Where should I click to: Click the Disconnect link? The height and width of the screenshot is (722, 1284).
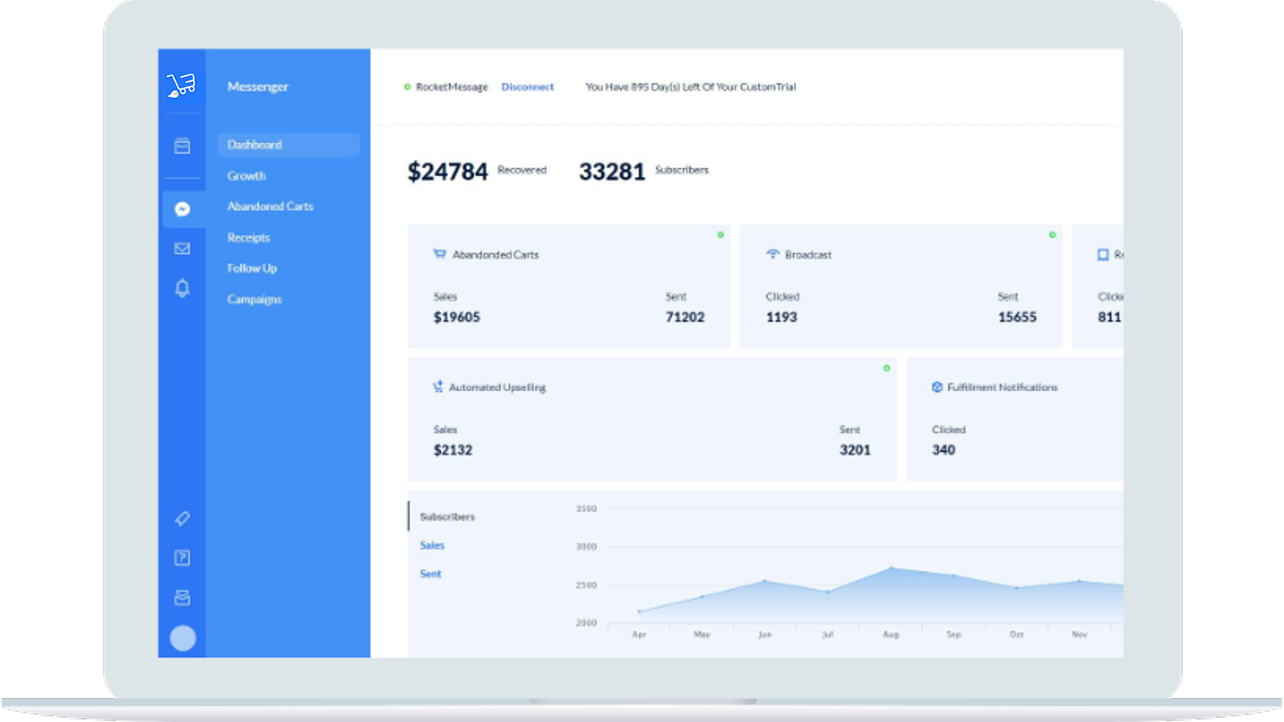point(527,87)
